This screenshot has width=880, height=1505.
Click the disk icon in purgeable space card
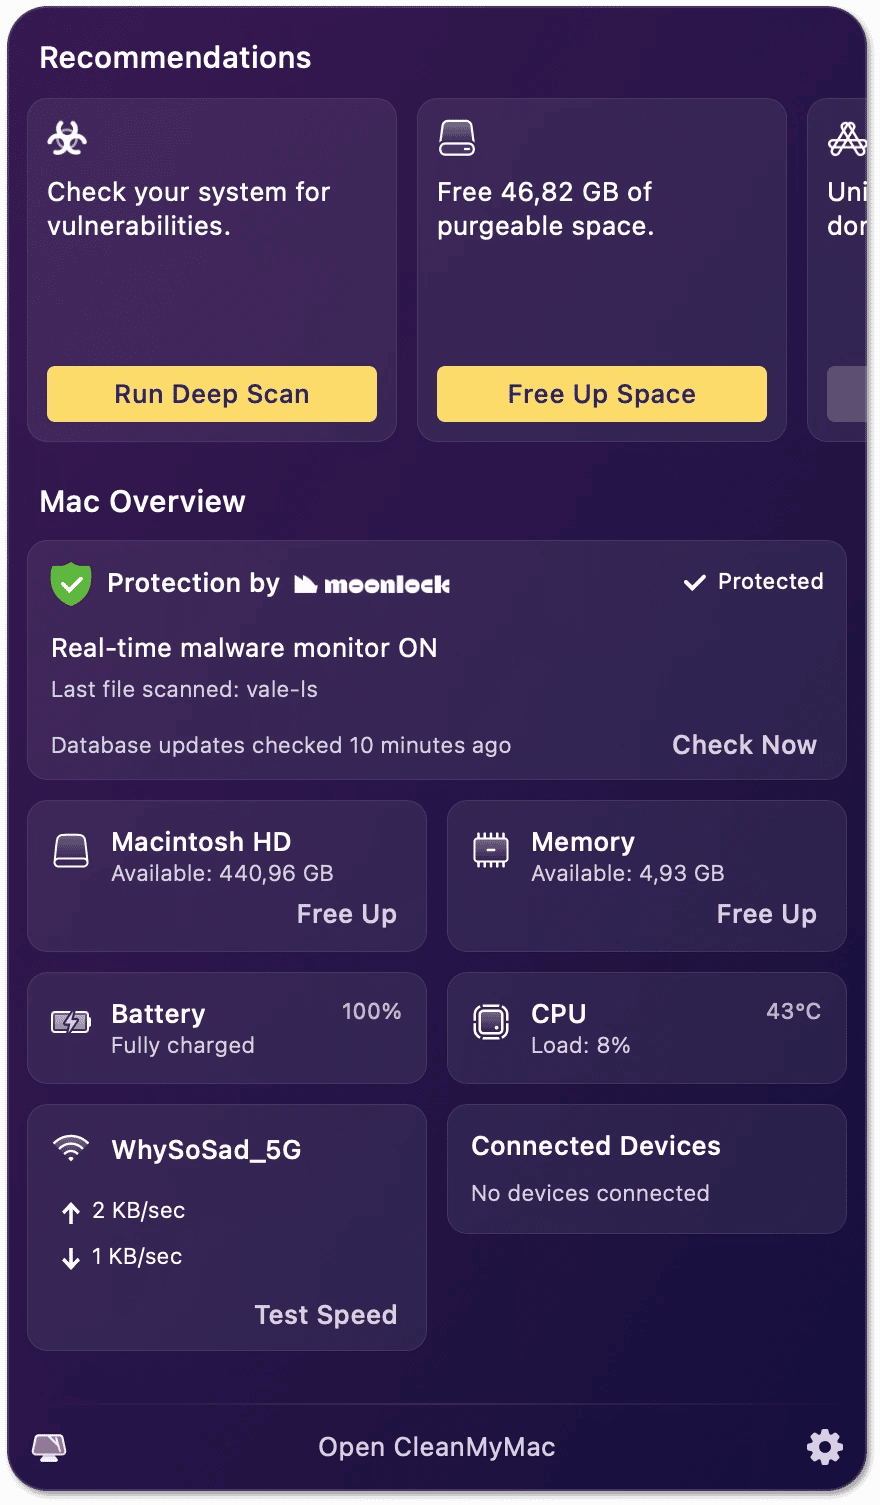click(x=457, y=138)
